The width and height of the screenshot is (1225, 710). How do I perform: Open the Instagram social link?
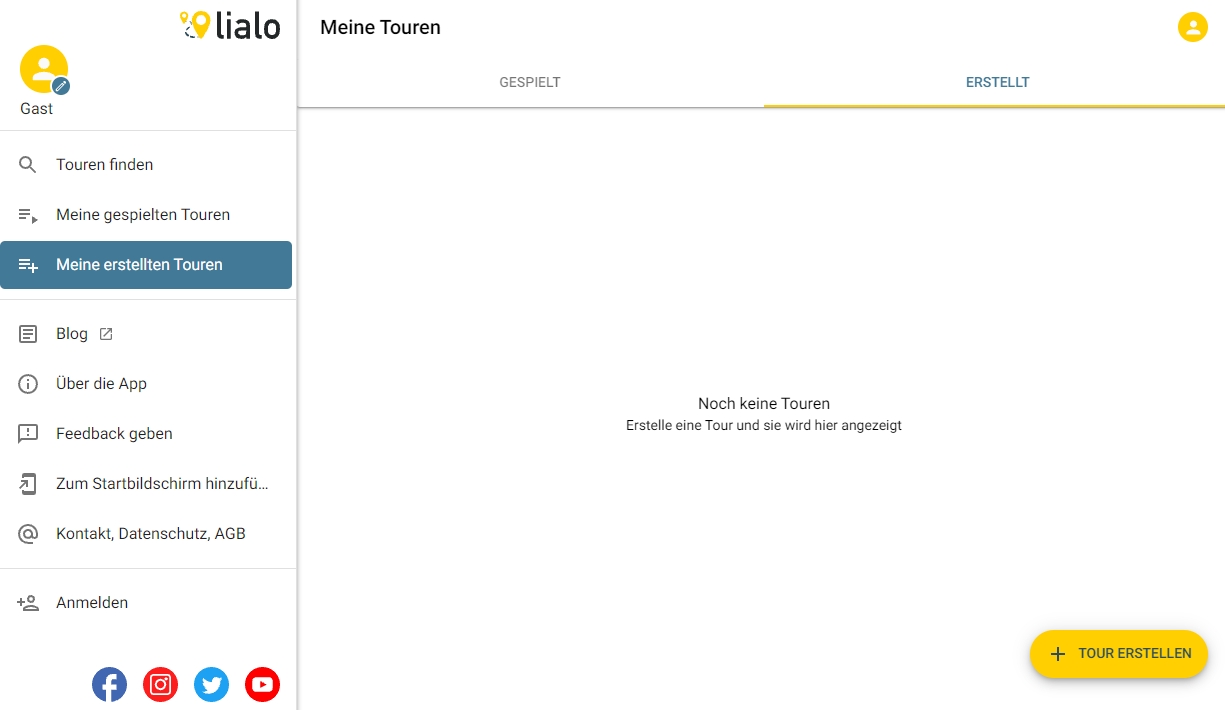[160, 684]
